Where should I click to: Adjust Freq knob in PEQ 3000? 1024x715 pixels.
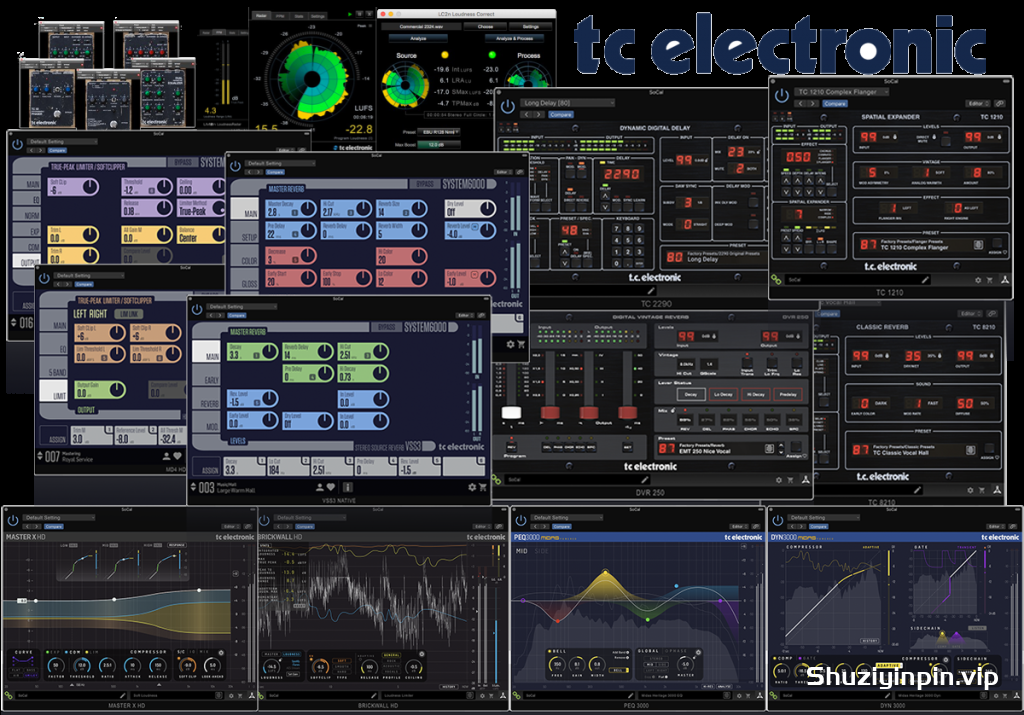(x=557, y=665)
